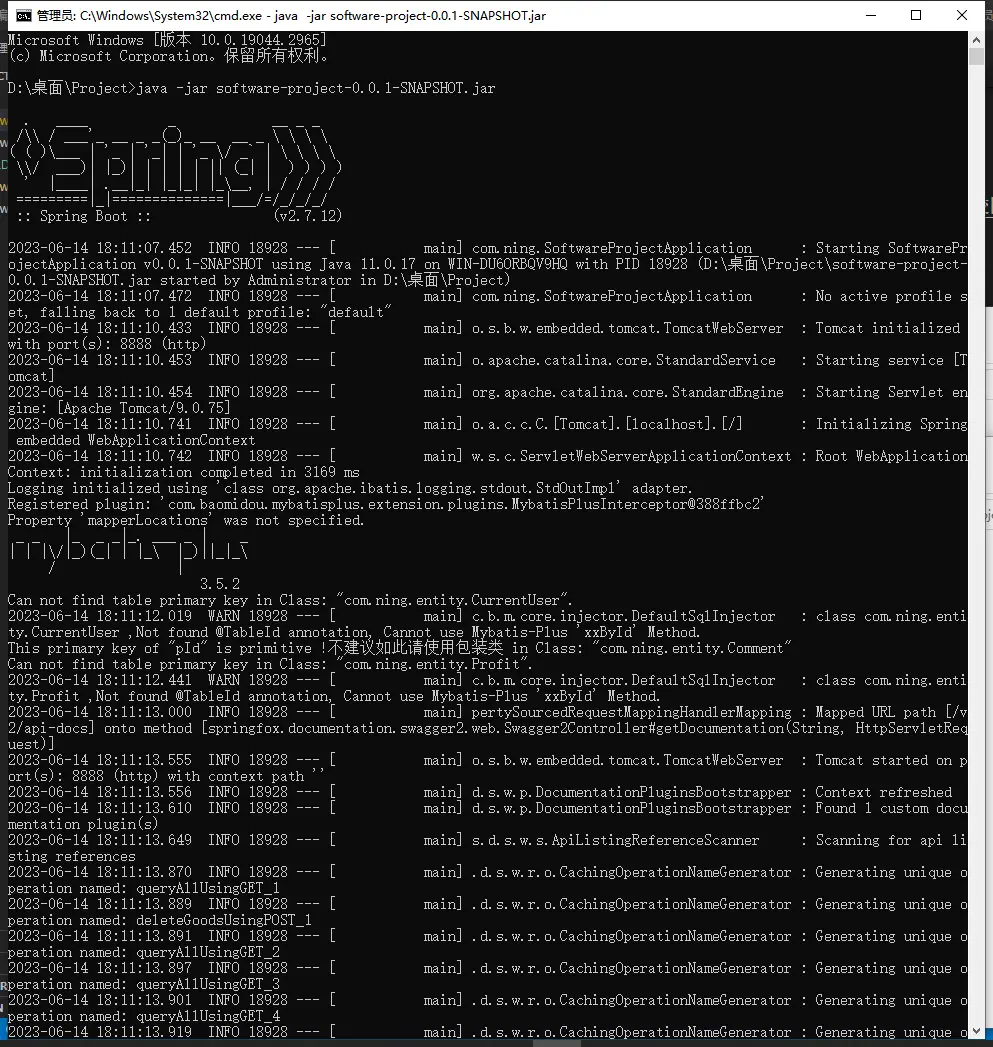
Task: Click the scrollbar down arrow
Action: pos(976,1030)
